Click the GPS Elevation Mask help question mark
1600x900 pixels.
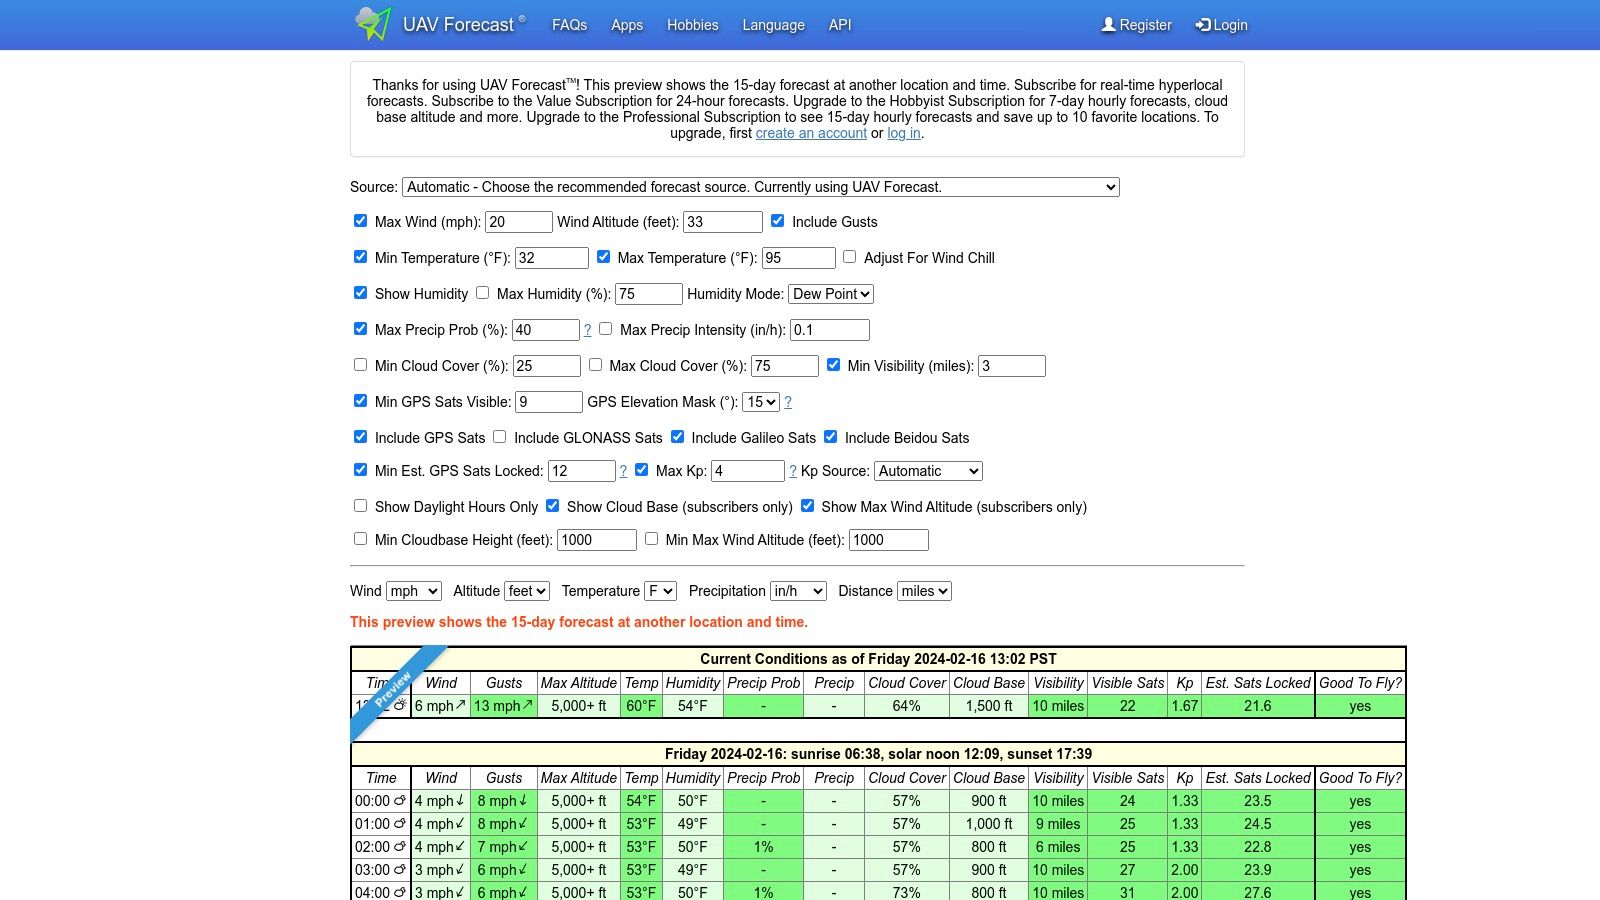tap(788, 402)
